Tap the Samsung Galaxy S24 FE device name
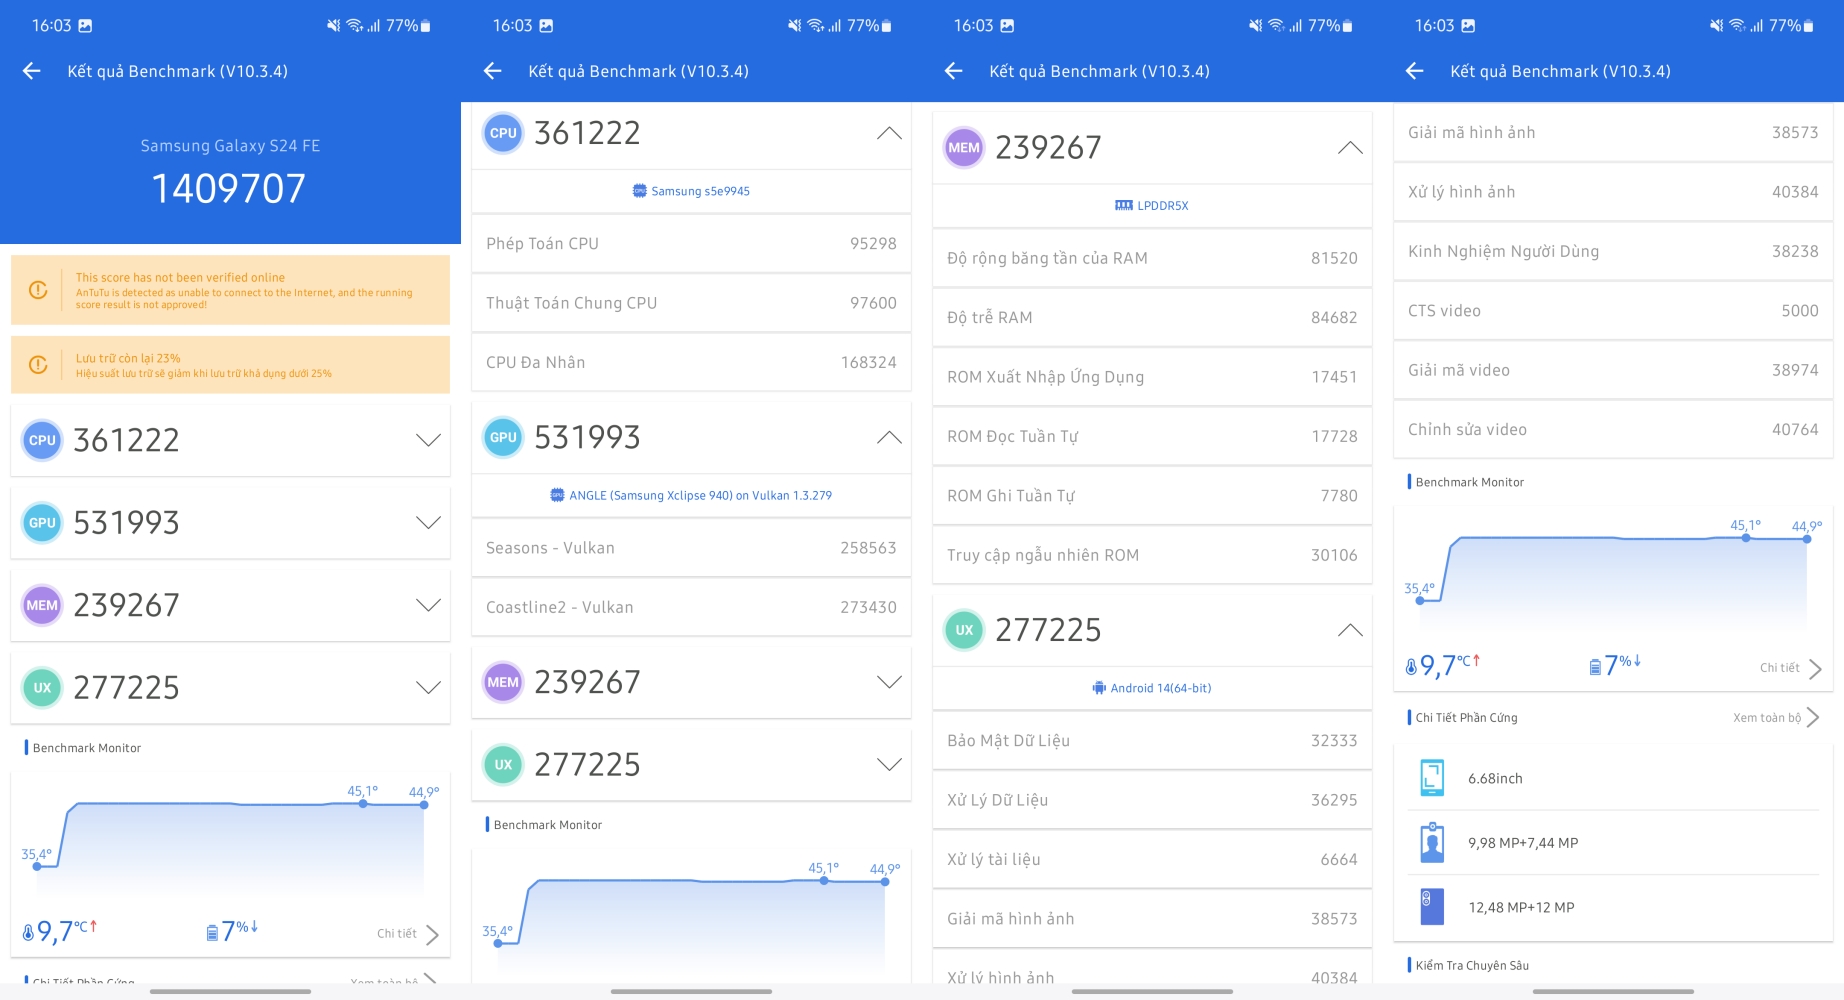Screen dimensions: 1844x1000 [x=230, y=146]
